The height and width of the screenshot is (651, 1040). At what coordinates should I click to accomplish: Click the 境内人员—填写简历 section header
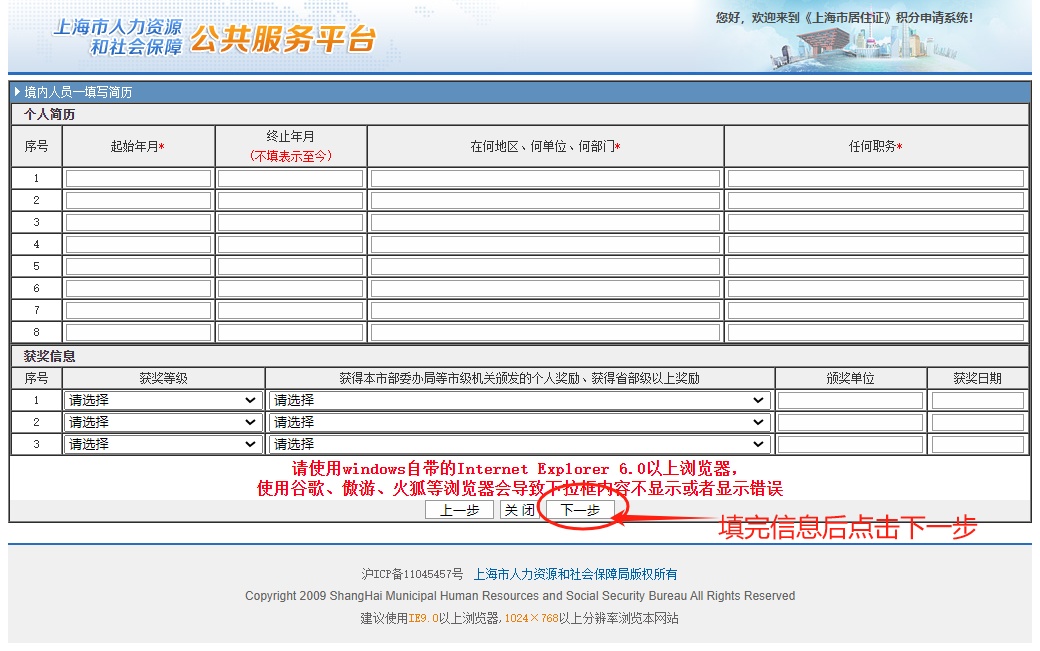click(x=78, y=92)
